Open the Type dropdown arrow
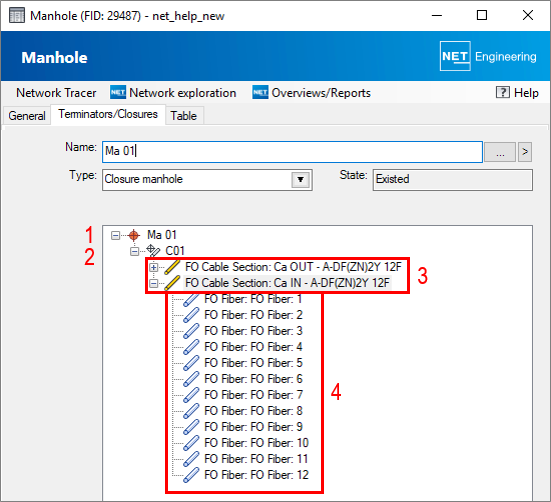Screen dimensions: 551x502 tap(300, 180)
